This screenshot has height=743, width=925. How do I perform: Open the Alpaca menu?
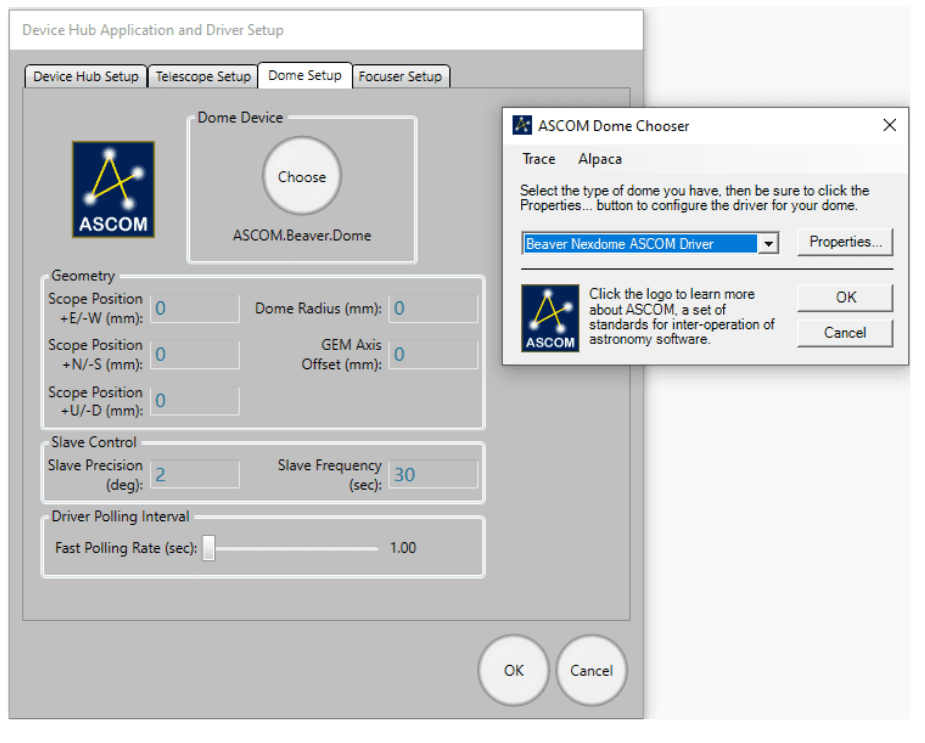600,159
